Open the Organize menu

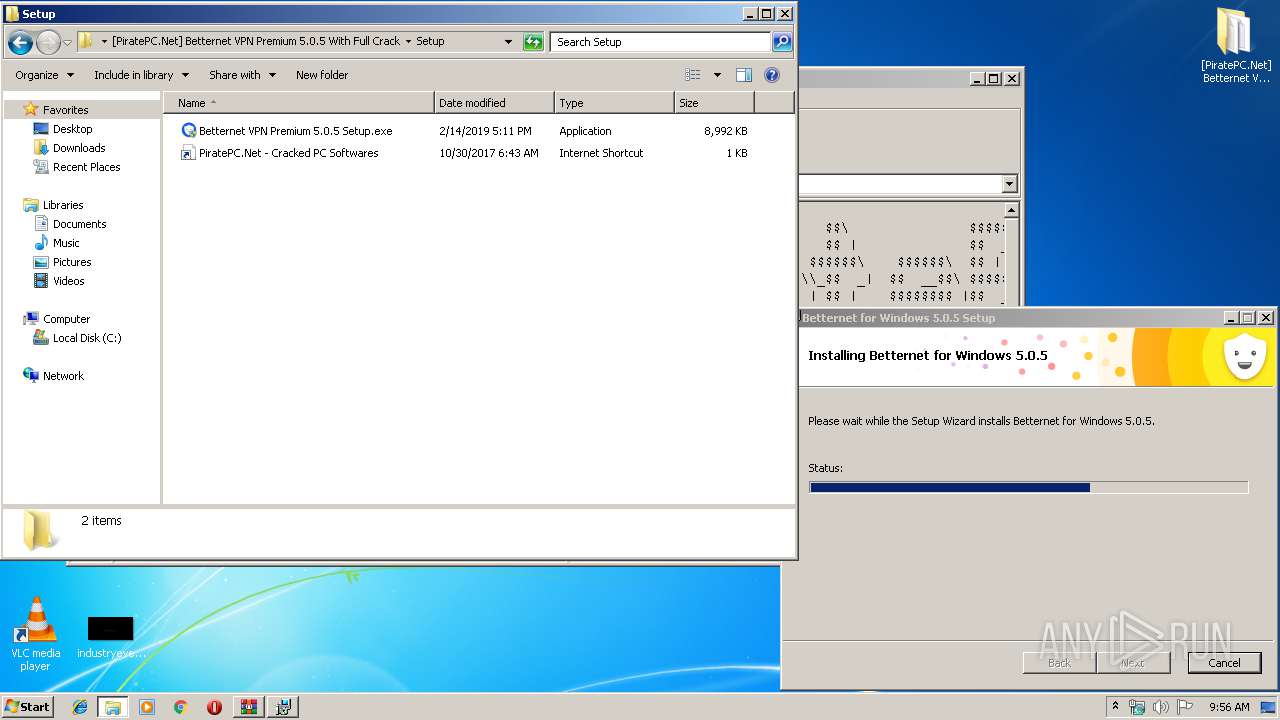(x=44, y=75)
